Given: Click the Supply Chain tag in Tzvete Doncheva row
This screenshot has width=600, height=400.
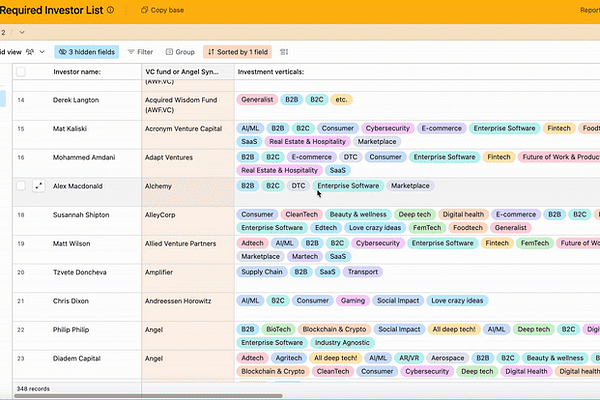Looking at the screenshot, I should pos(262,272).
